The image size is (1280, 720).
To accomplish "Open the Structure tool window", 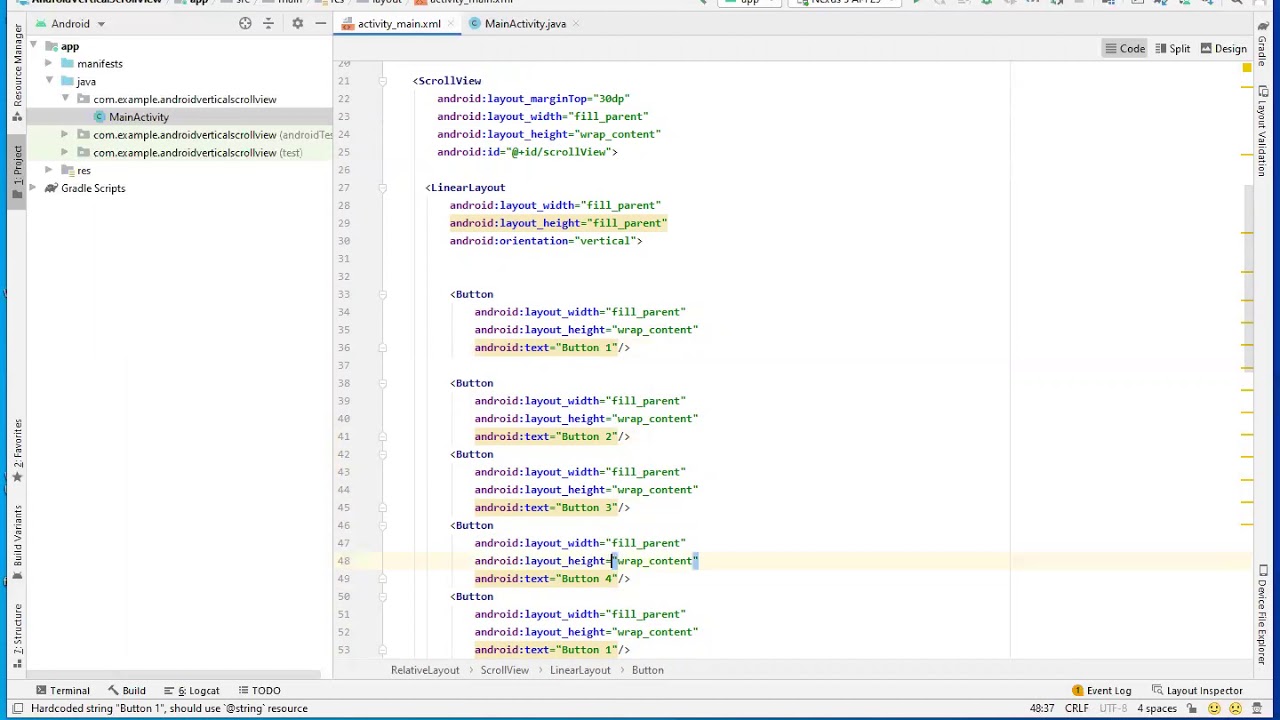I will (17, 637).
